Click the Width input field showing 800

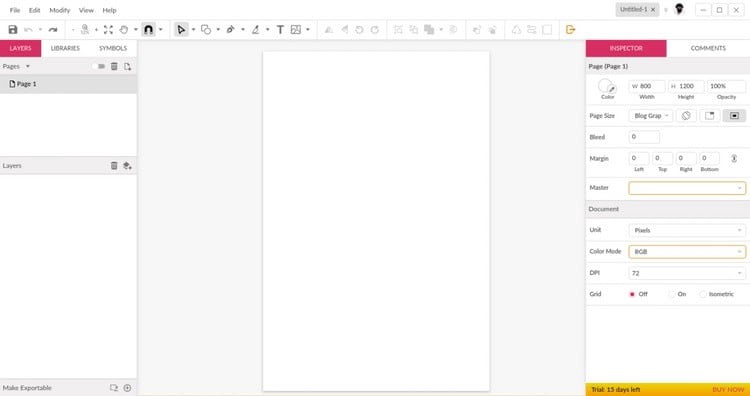(x=647, y=86)
